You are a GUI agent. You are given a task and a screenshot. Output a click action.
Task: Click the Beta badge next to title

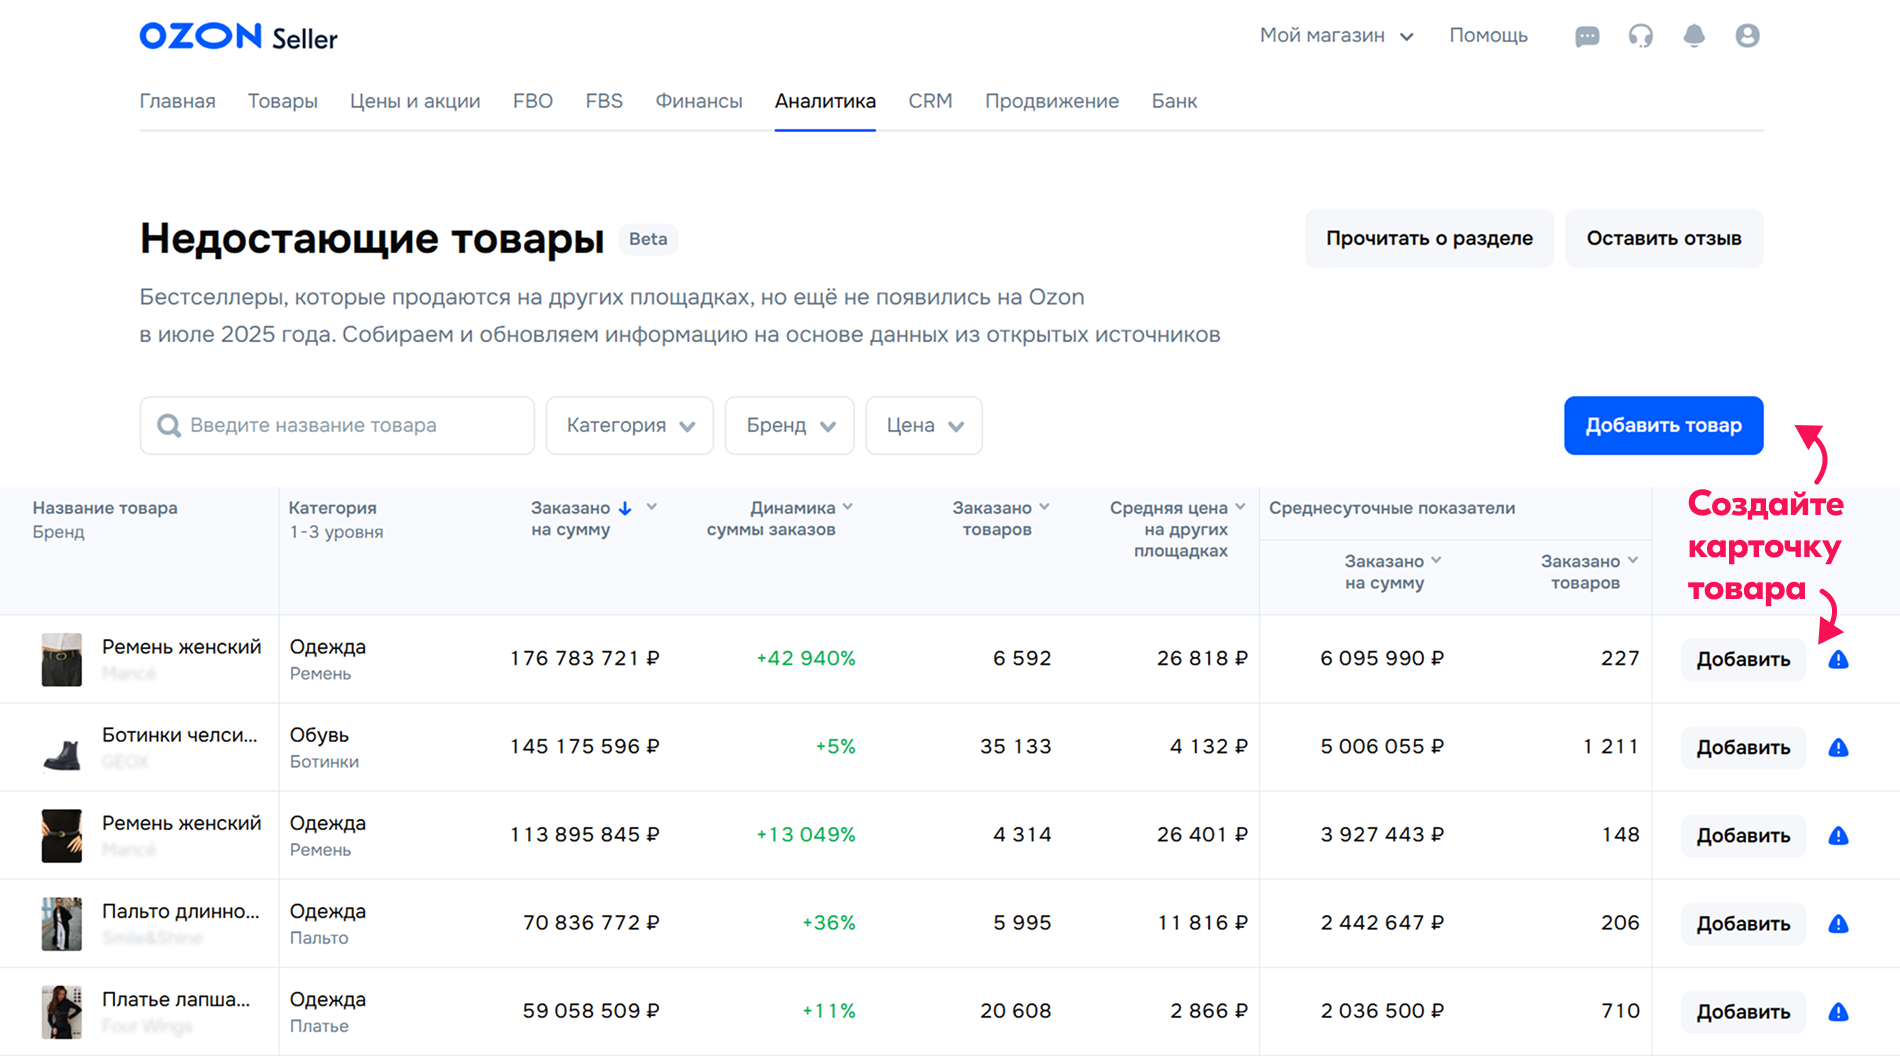tap(648, 239)
